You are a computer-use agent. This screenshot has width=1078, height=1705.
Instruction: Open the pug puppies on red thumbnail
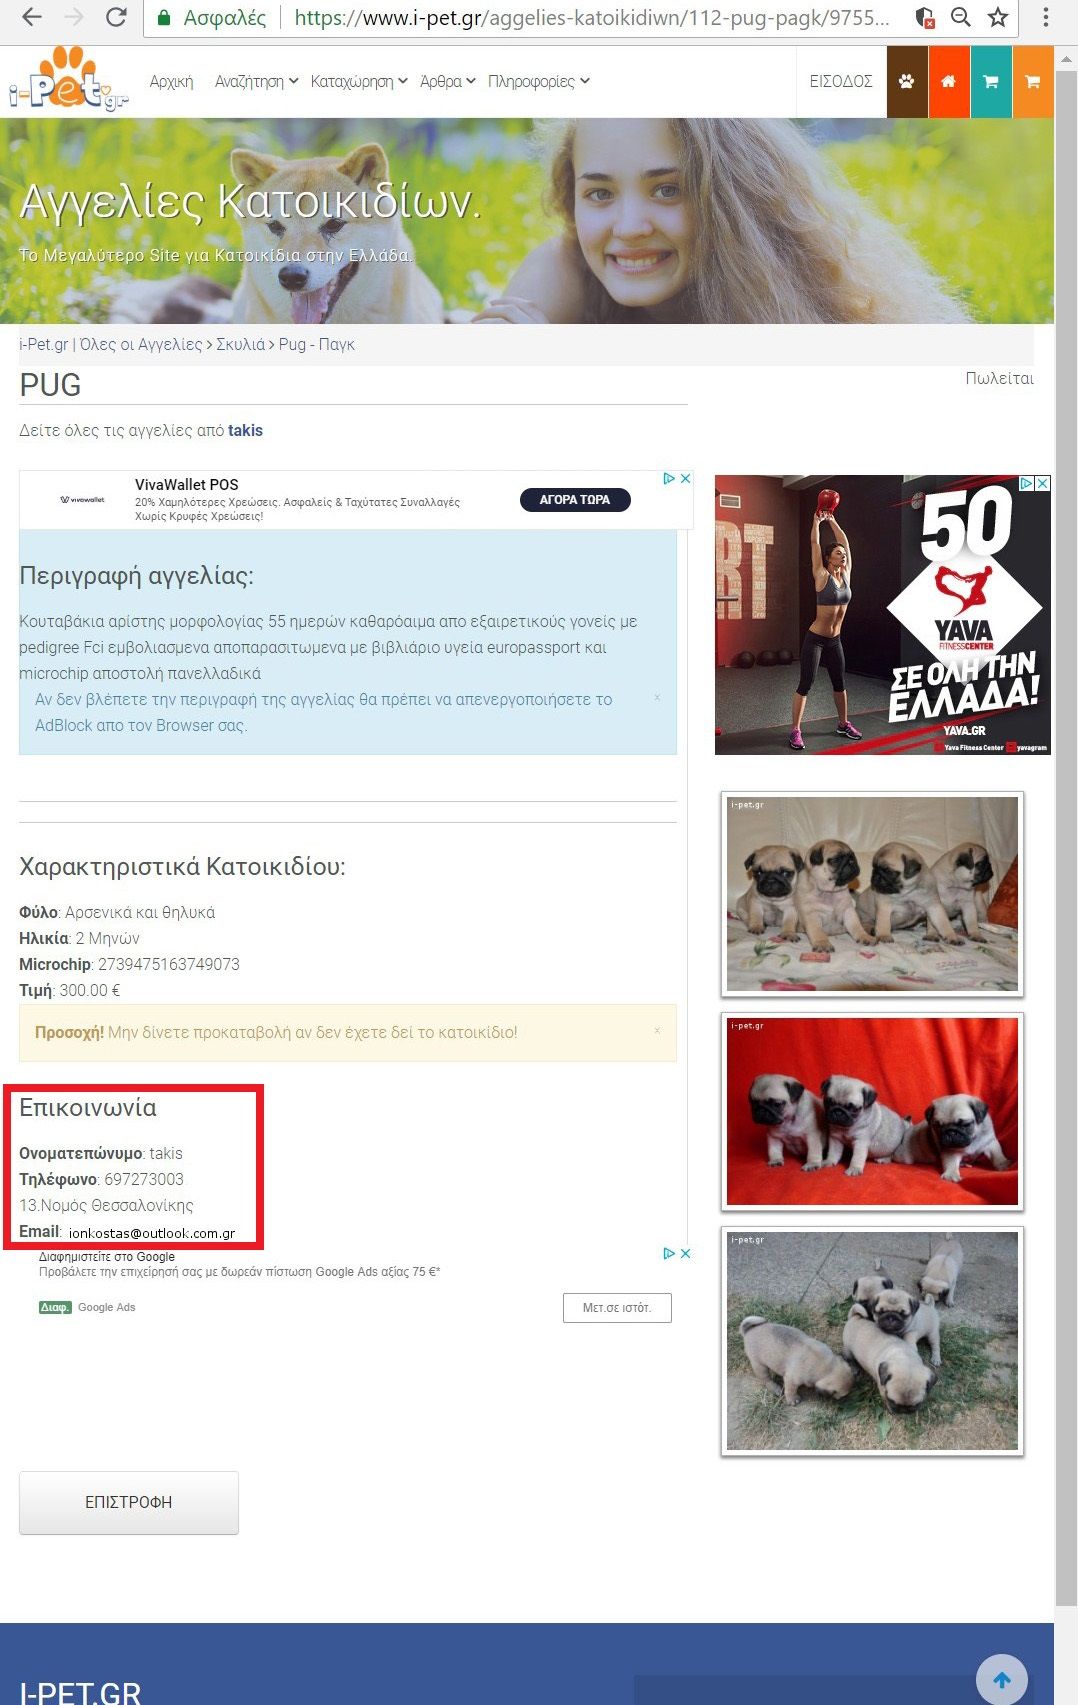click(x=872, y=1110)
